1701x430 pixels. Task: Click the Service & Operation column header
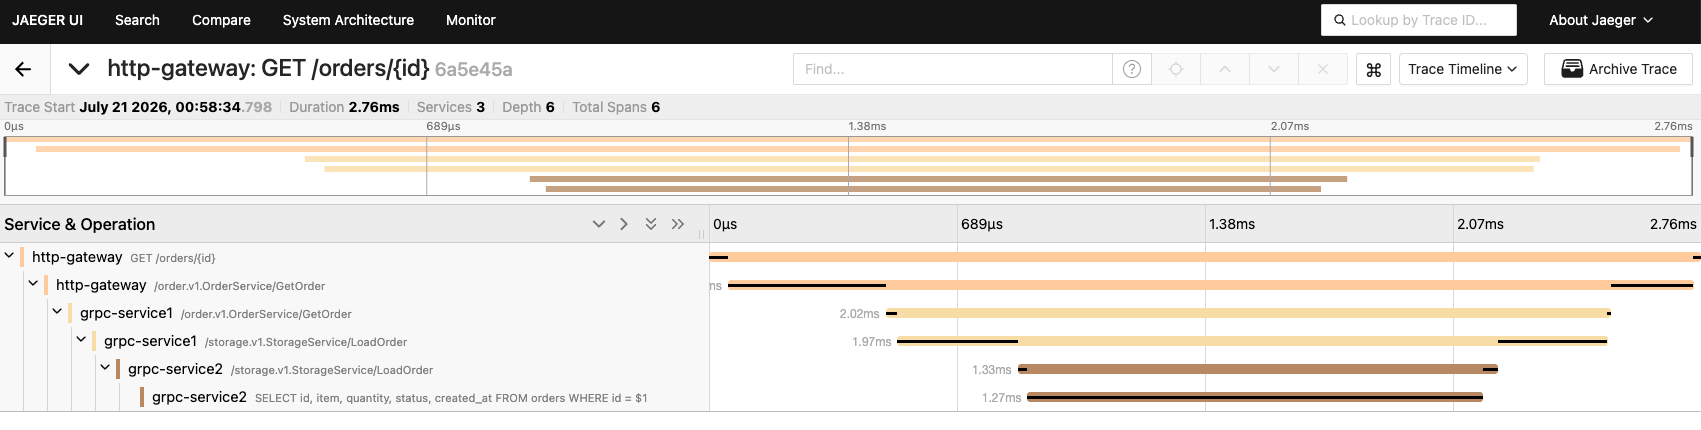(x=80, y=224)
